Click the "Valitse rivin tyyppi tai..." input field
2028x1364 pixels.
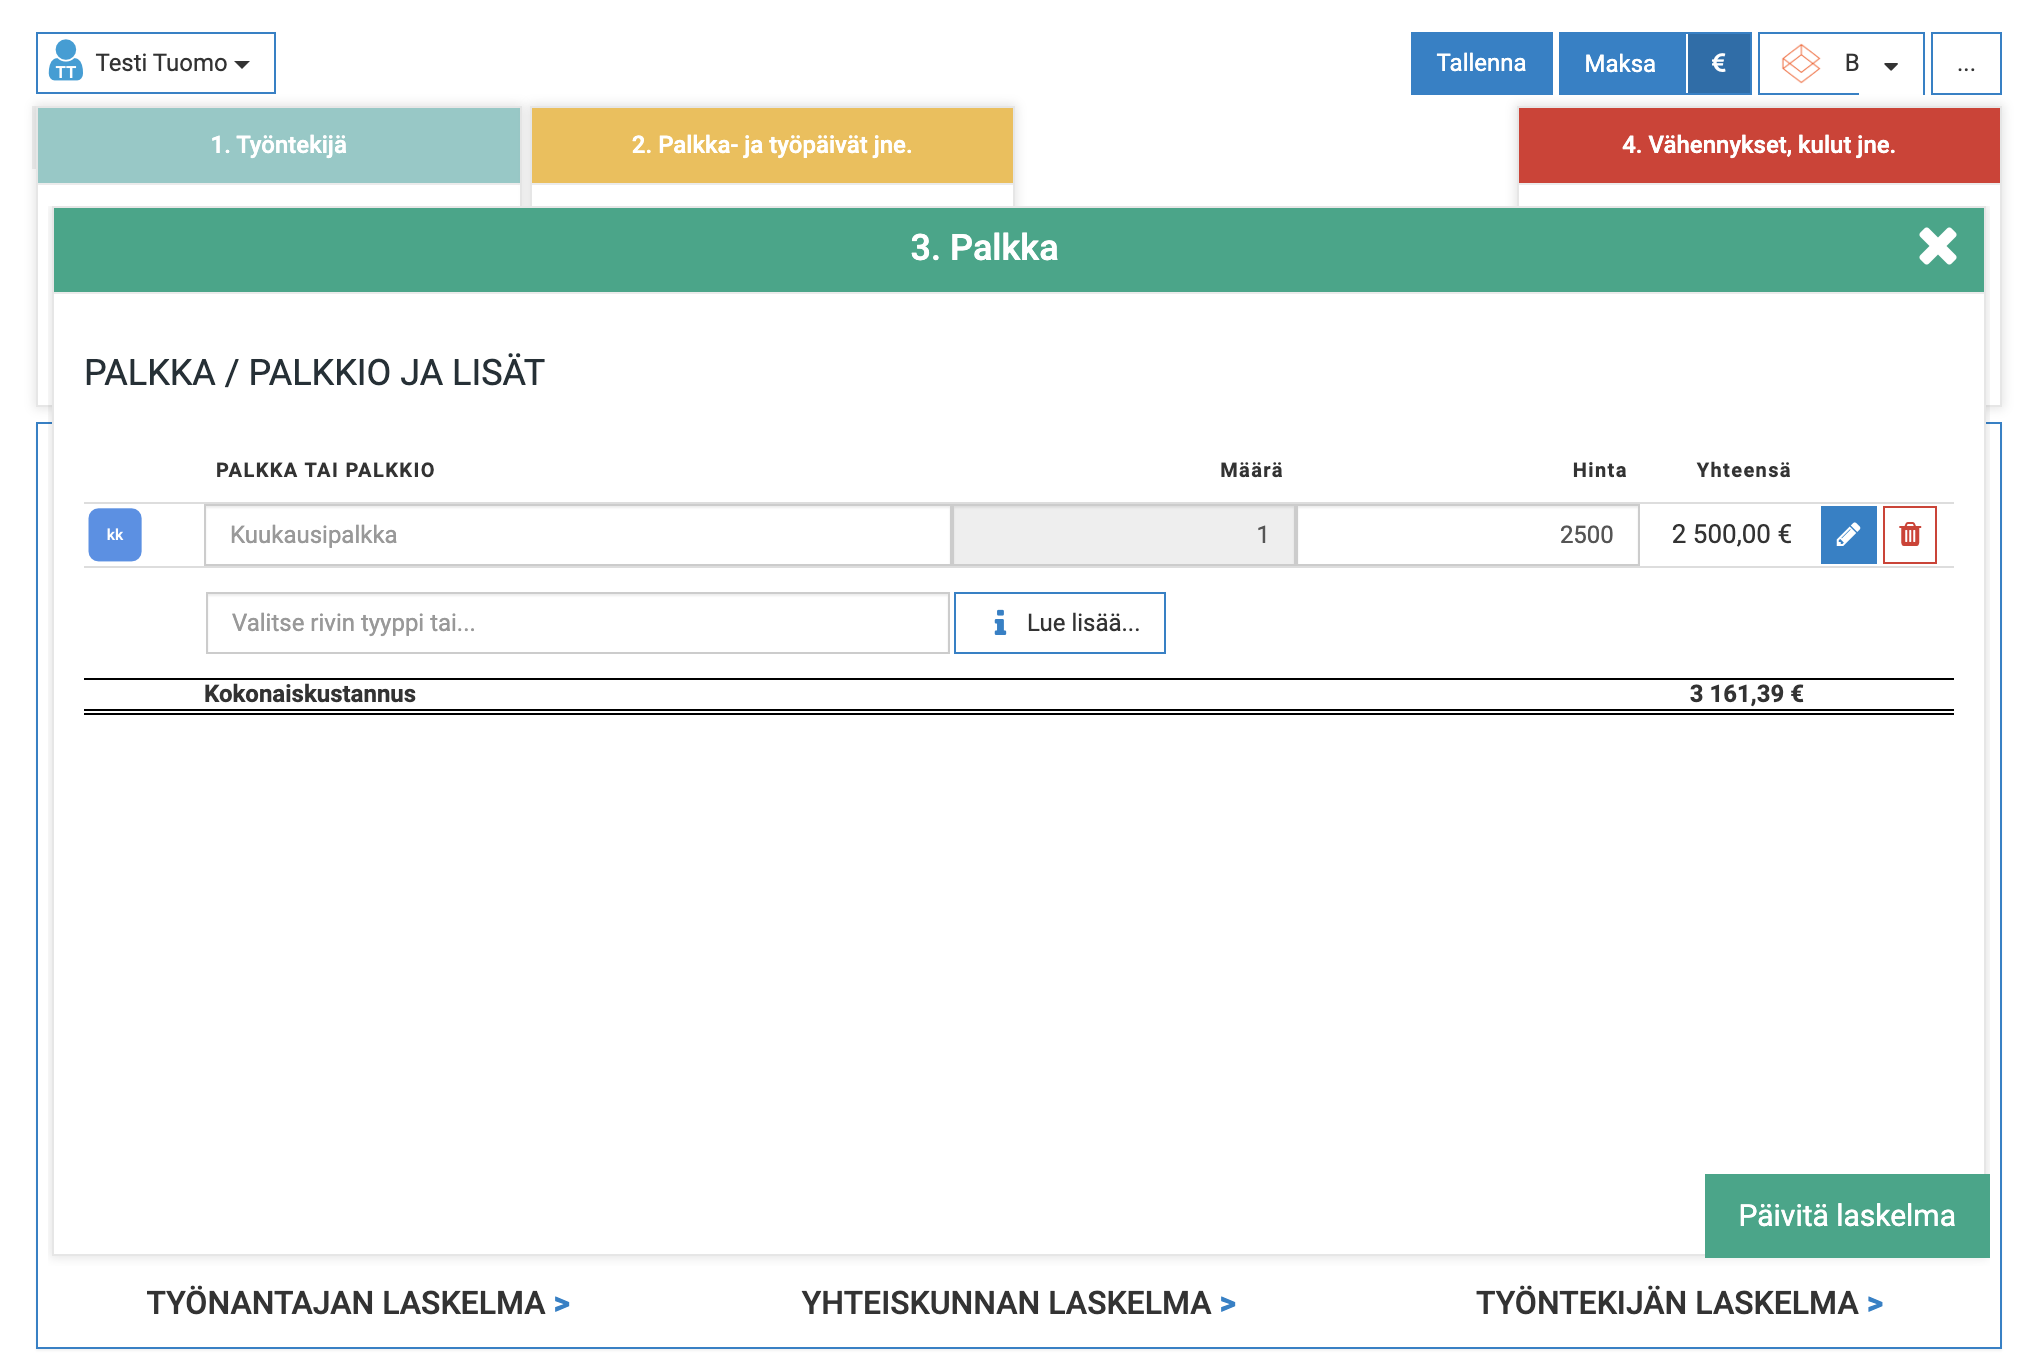pyautogui.click(x=576, y=622)
